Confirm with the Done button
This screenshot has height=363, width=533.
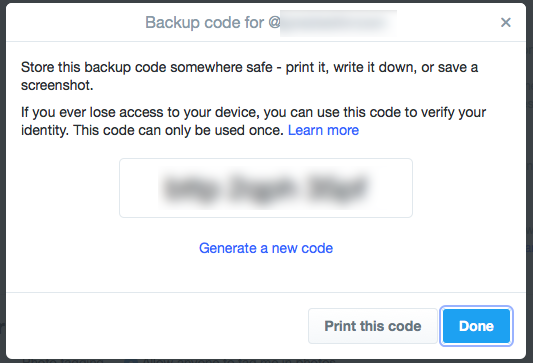(476, 326)
